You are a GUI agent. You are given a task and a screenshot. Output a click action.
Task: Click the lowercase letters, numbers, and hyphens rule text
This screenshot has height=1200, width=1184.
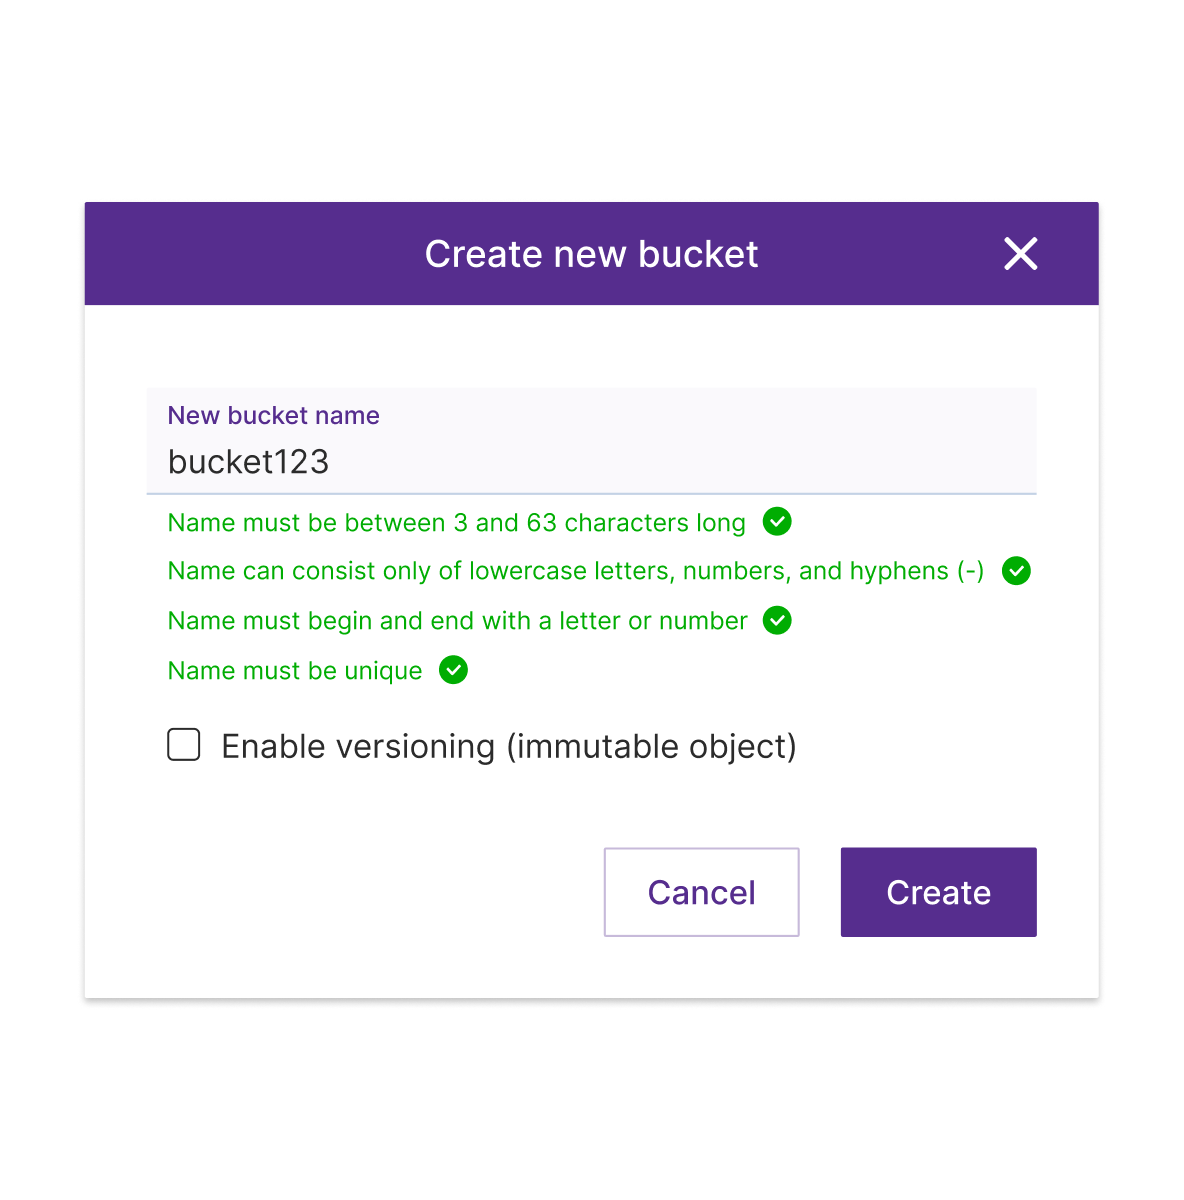click(576, 571)
